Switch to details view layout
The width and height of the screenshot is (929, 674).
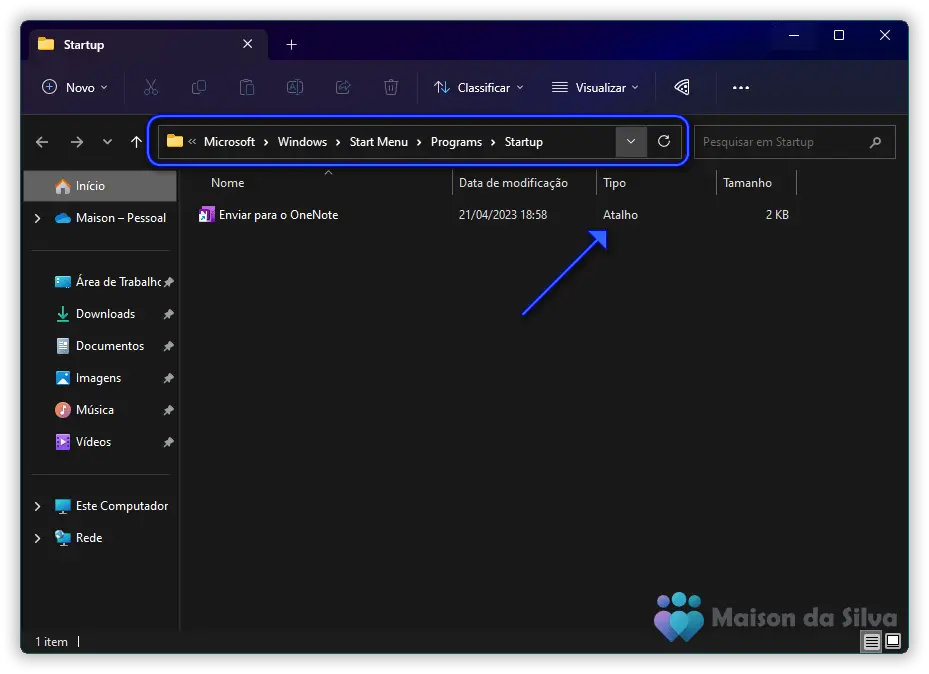pyautogui.click(x=872, y=641)
